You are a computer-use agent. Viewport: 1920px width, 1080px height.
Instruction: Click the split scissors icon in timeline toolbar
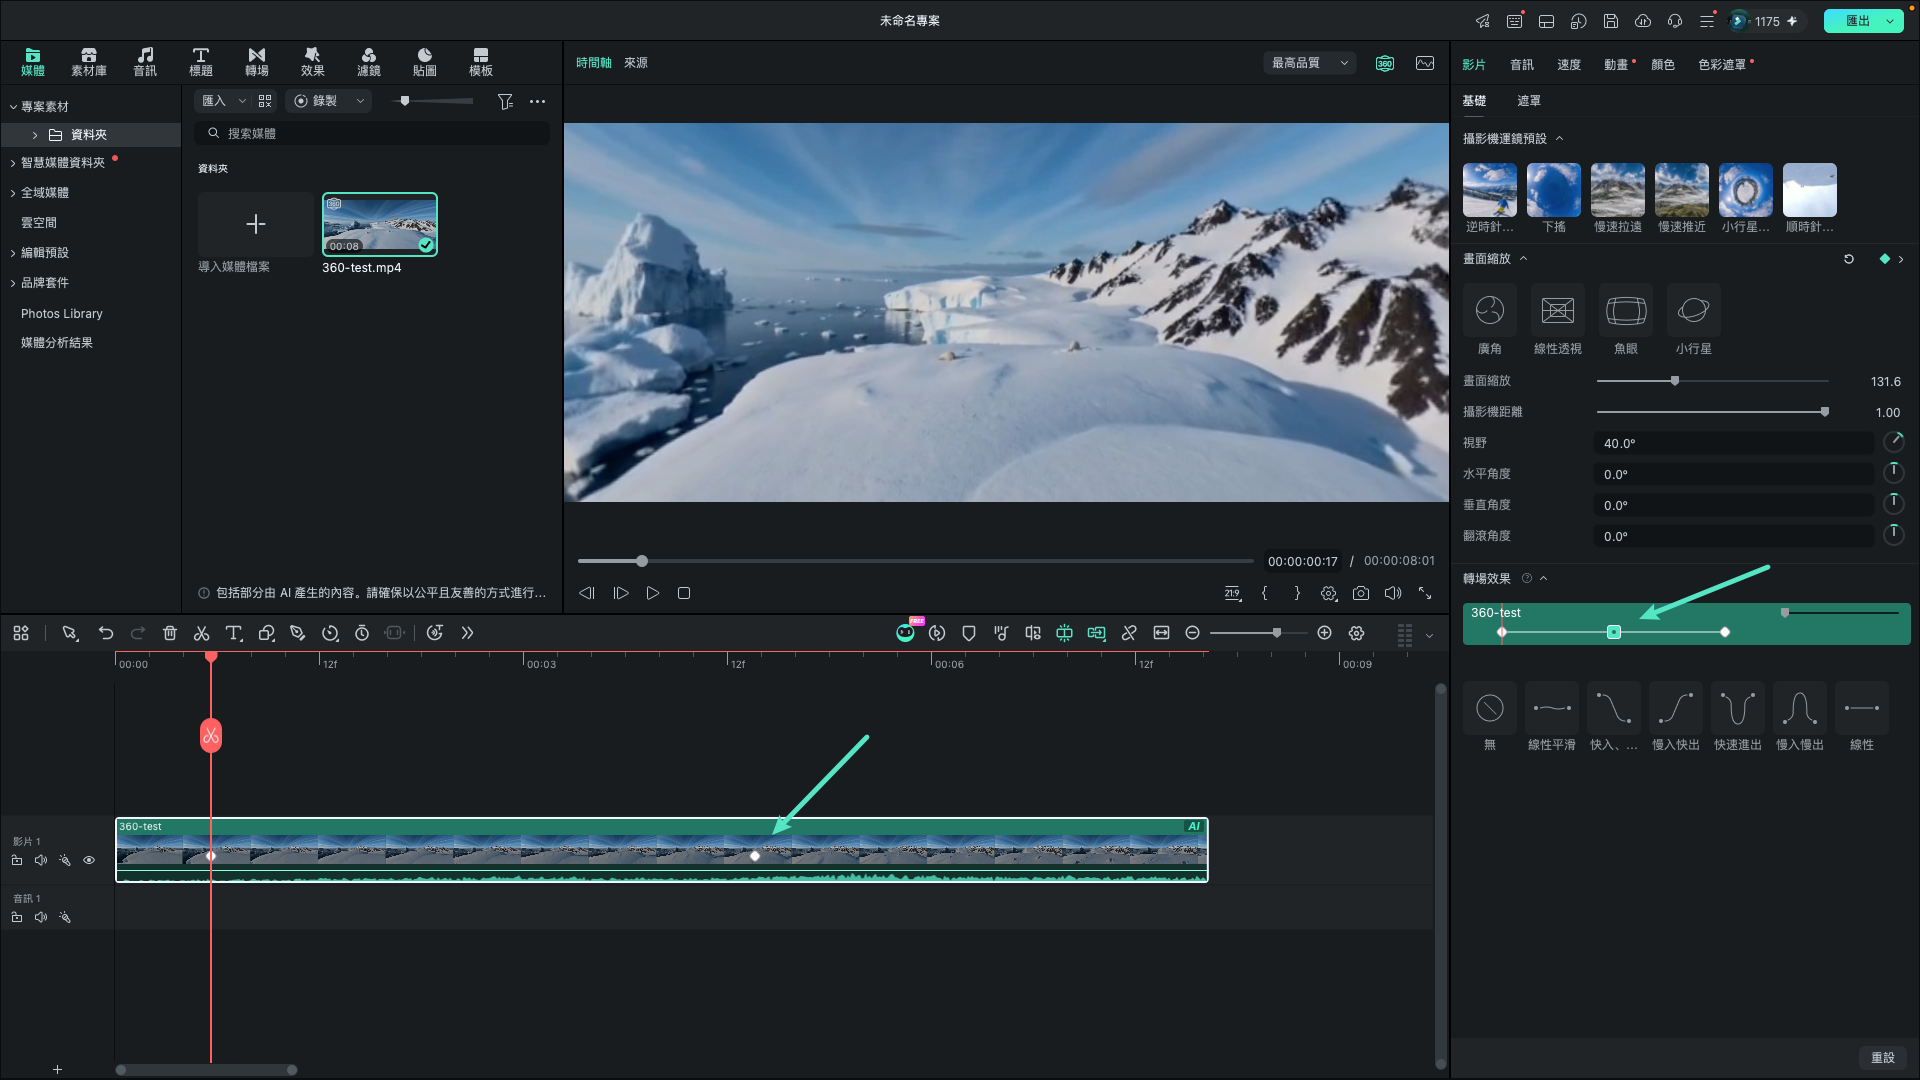tap(201, 633)
